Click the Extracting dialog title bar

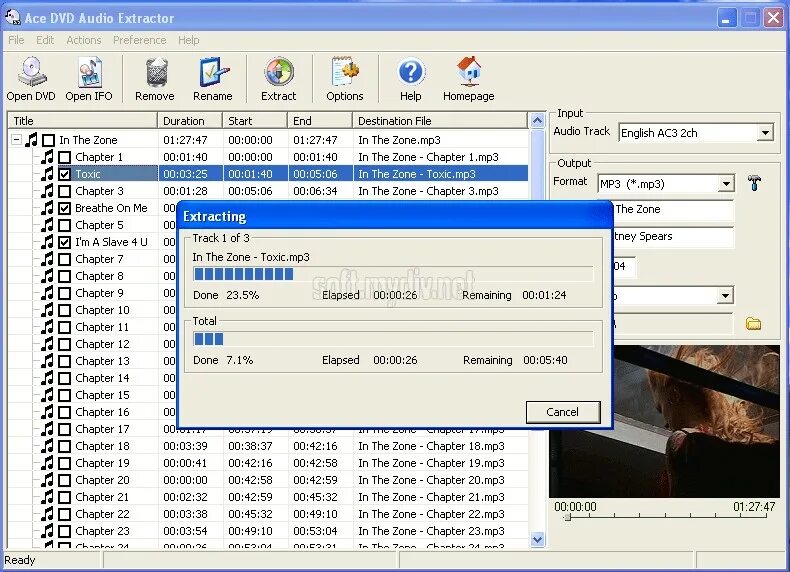tap(395, 216)
